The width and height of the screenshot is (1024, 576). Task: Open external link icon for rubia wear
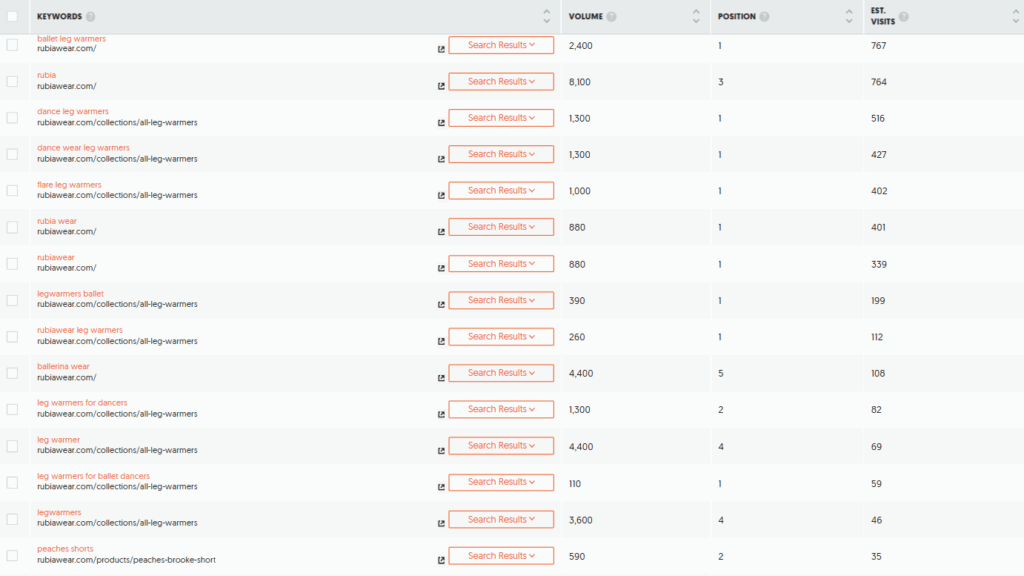441,232
